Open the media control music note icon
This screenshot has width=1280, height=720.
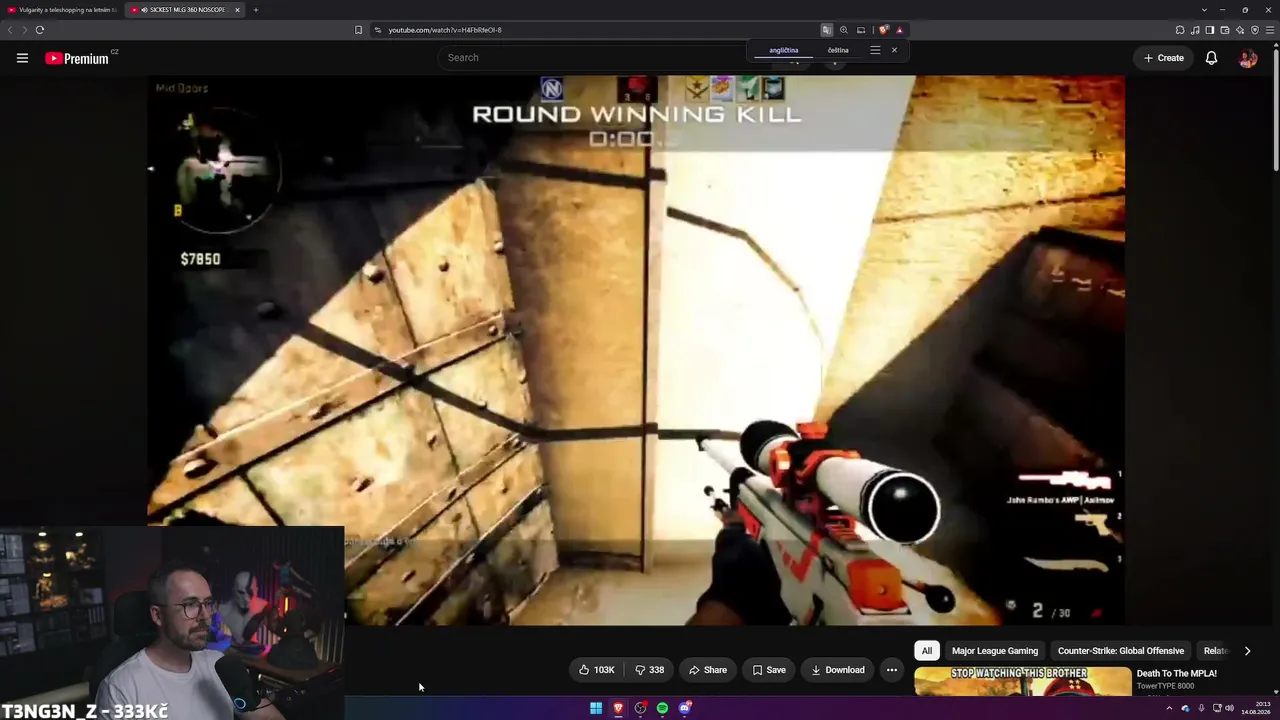point(1195,30)
